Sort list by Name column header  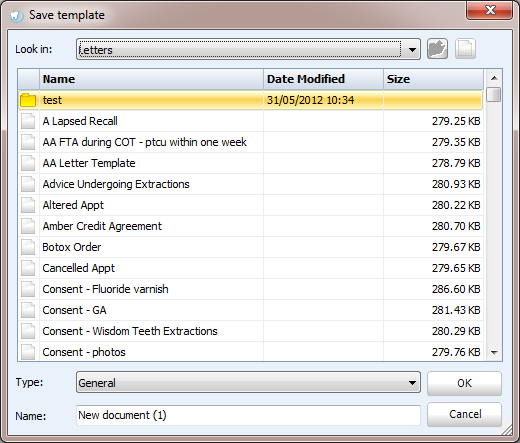point(151,79)
